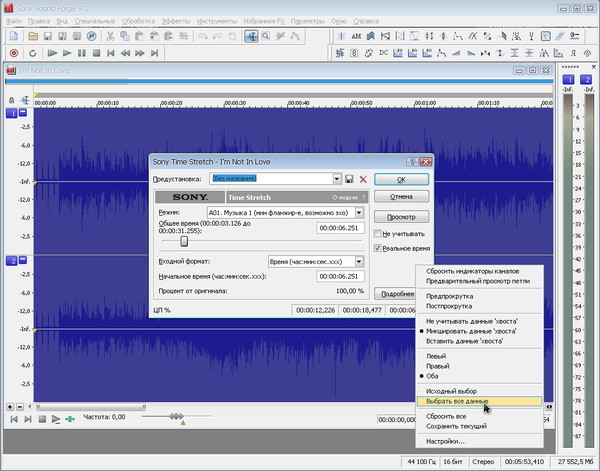Click the playback rate slider
Screen dimensions: 600x471
click(x=176, y=416)
